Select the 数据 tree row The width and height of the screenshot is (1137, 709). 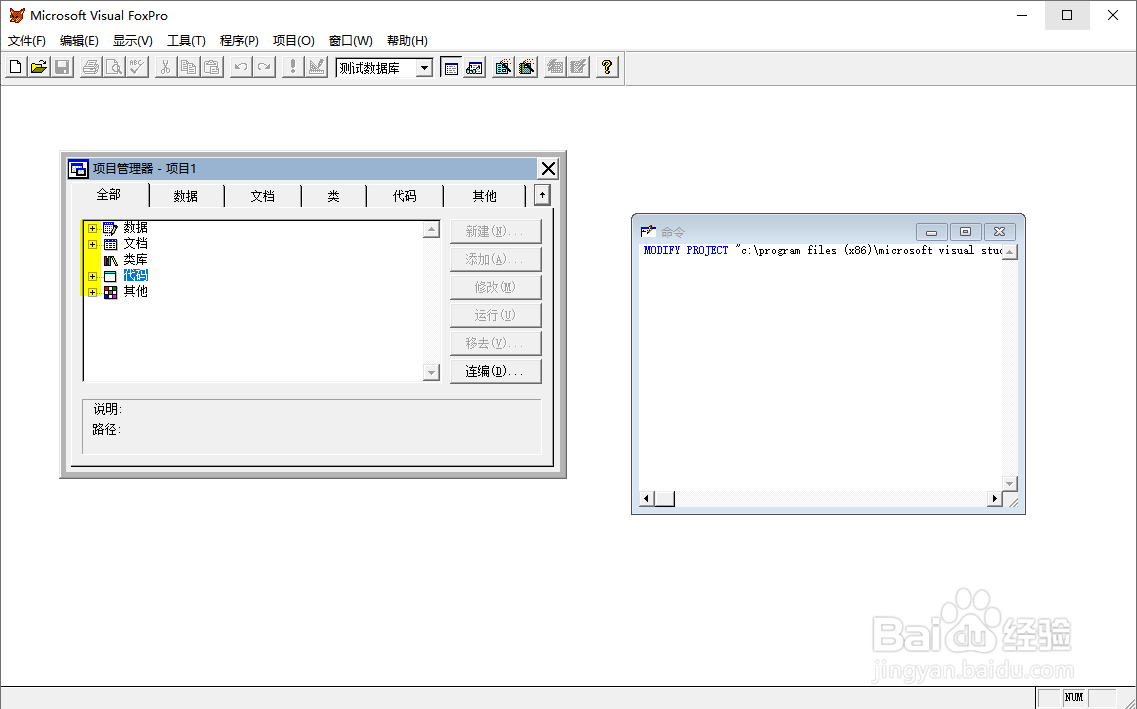click(x=136, y=228)
